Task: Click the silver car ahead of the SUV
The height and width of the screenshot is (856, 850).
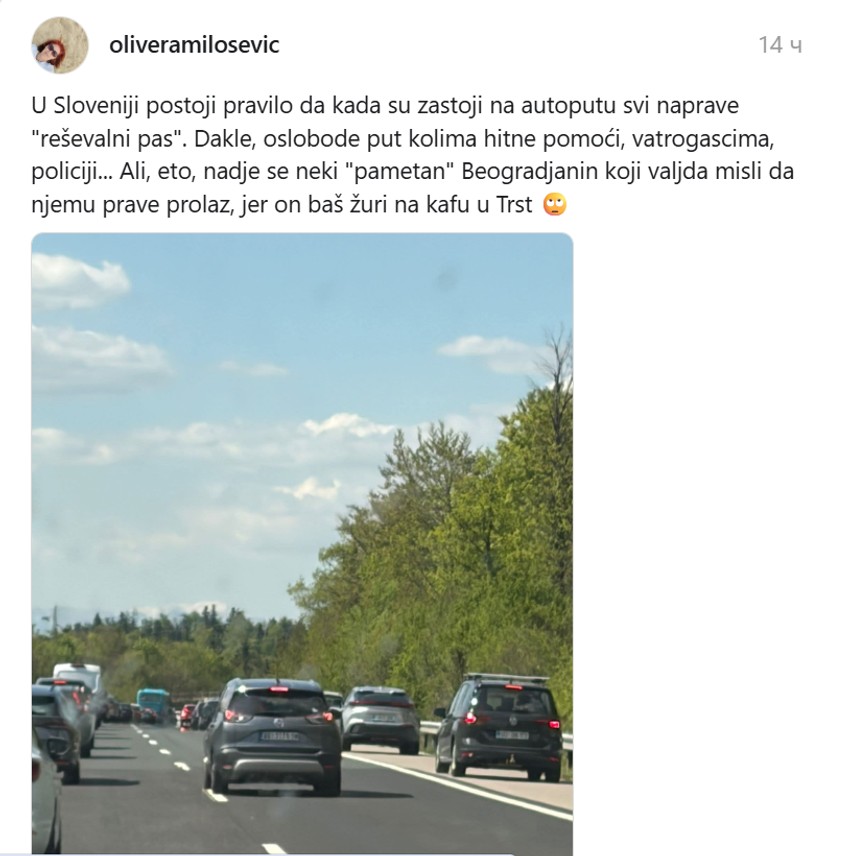Action: [x=379, y=718]
